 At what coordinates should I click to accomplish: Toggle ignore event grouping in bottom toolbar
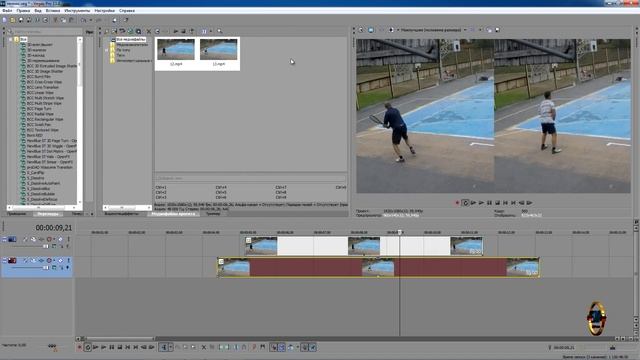[313, 347]
